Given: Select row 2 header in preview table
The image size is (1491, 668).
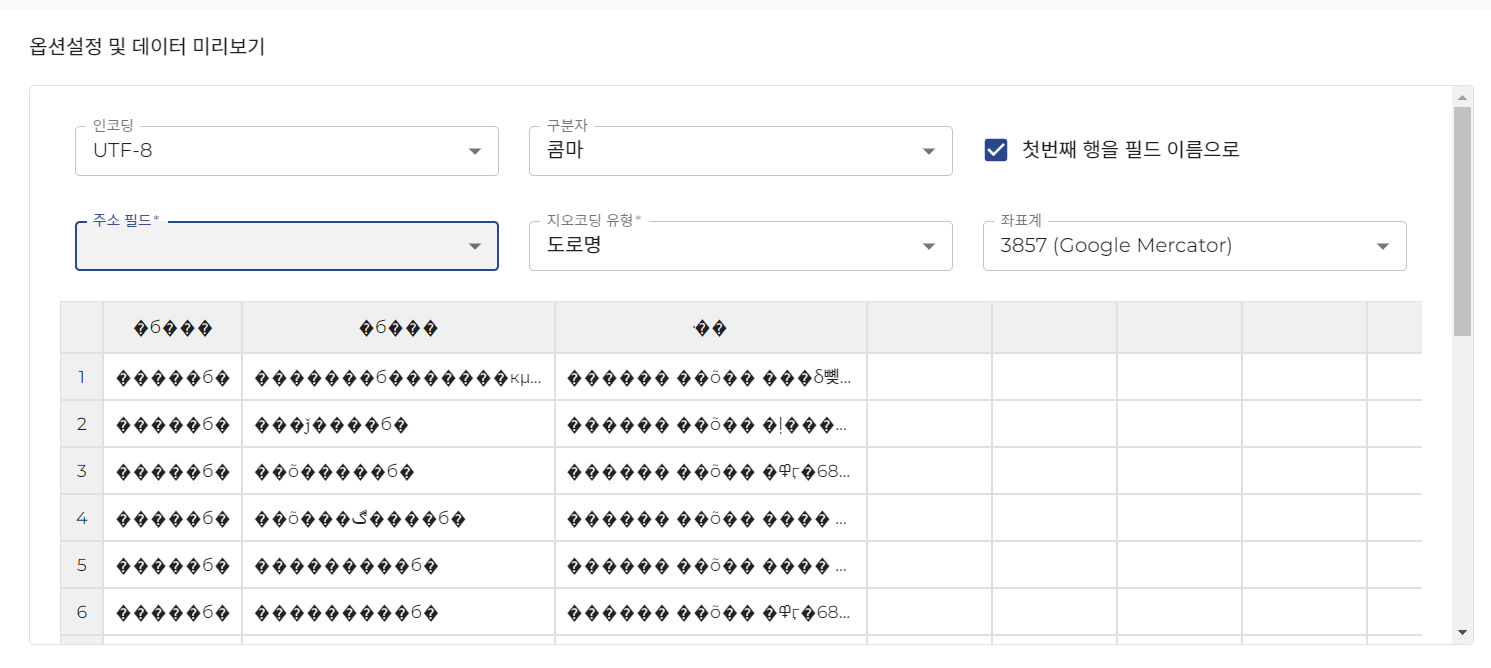Looking at the screenshot, I should 82,424.
